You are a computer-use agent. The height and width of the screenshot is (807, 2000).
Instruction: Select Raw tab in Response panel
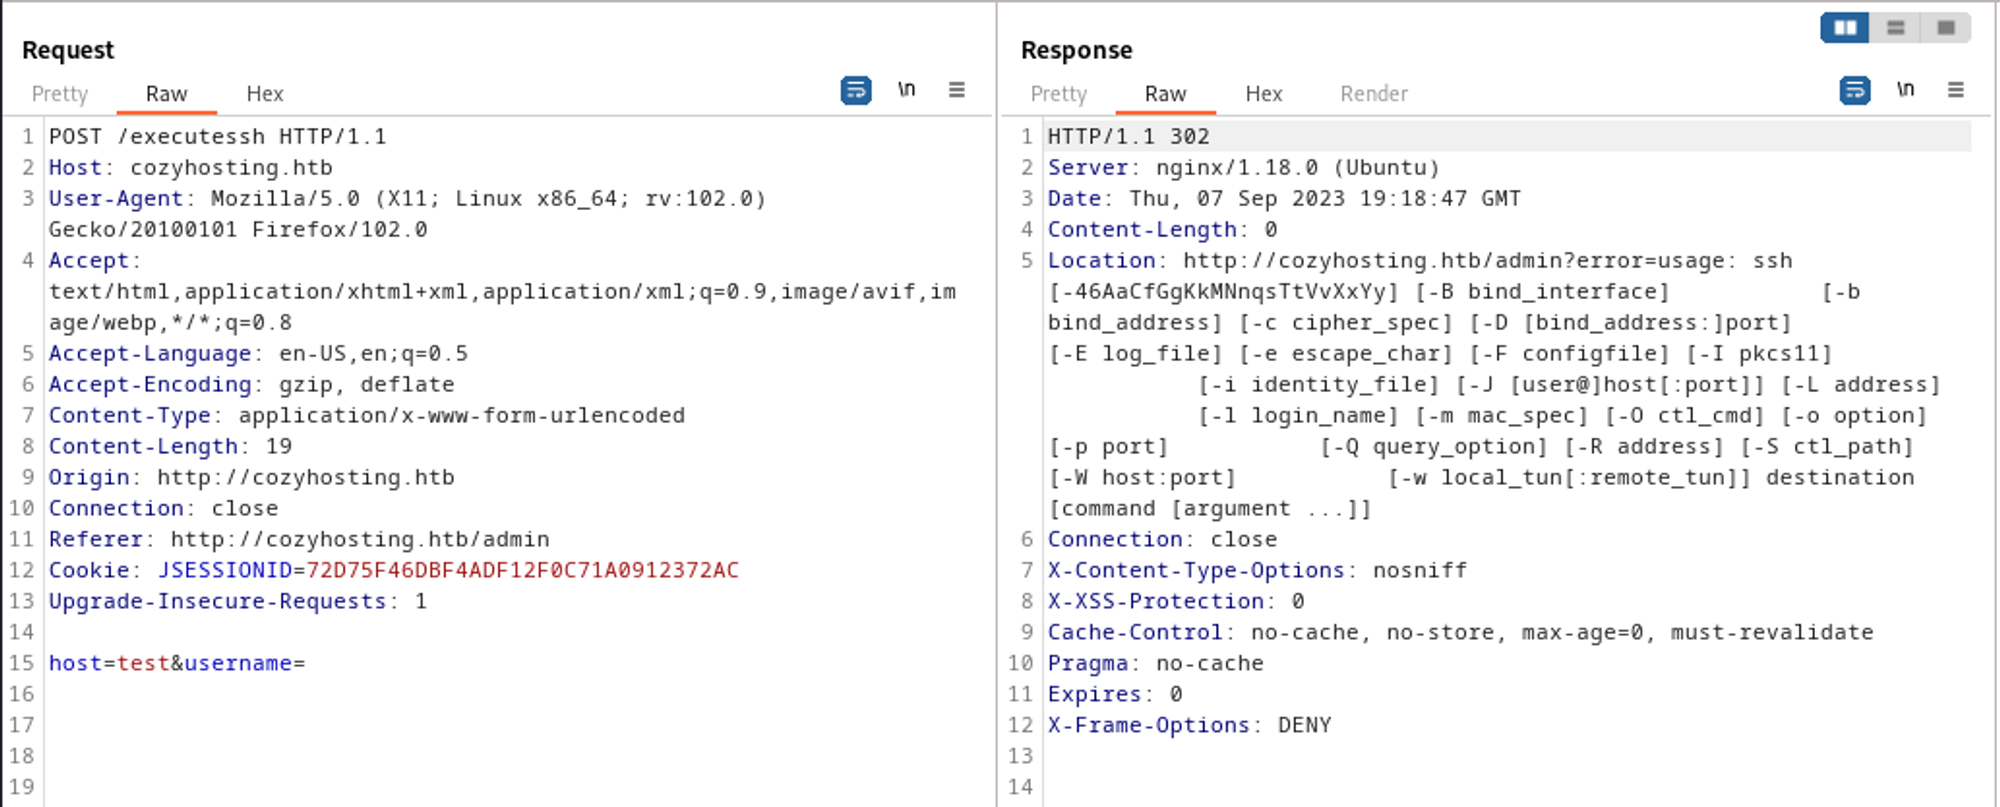tap(1165, 94)
